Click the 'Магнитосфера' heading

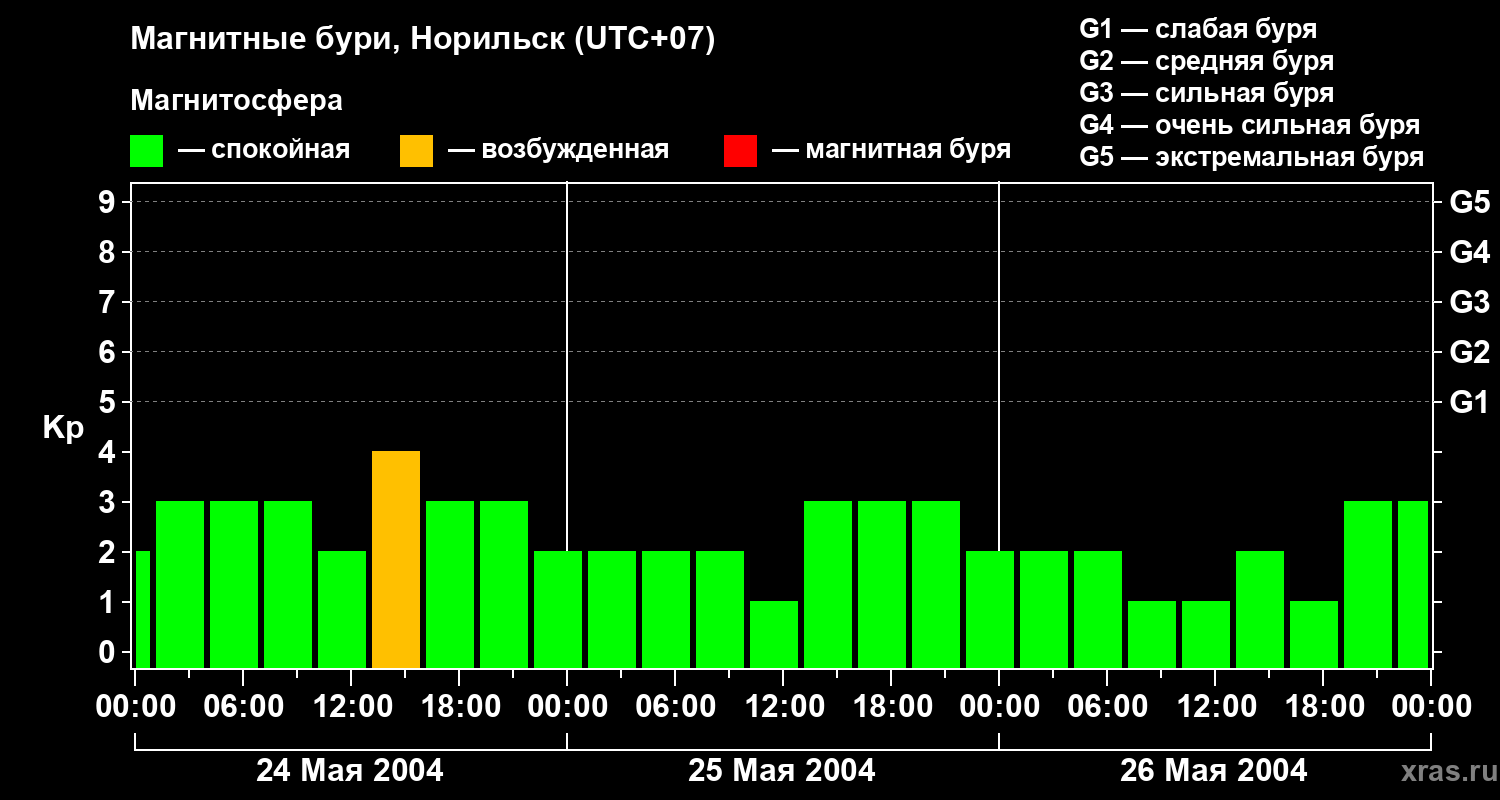[x=236, y=101]
